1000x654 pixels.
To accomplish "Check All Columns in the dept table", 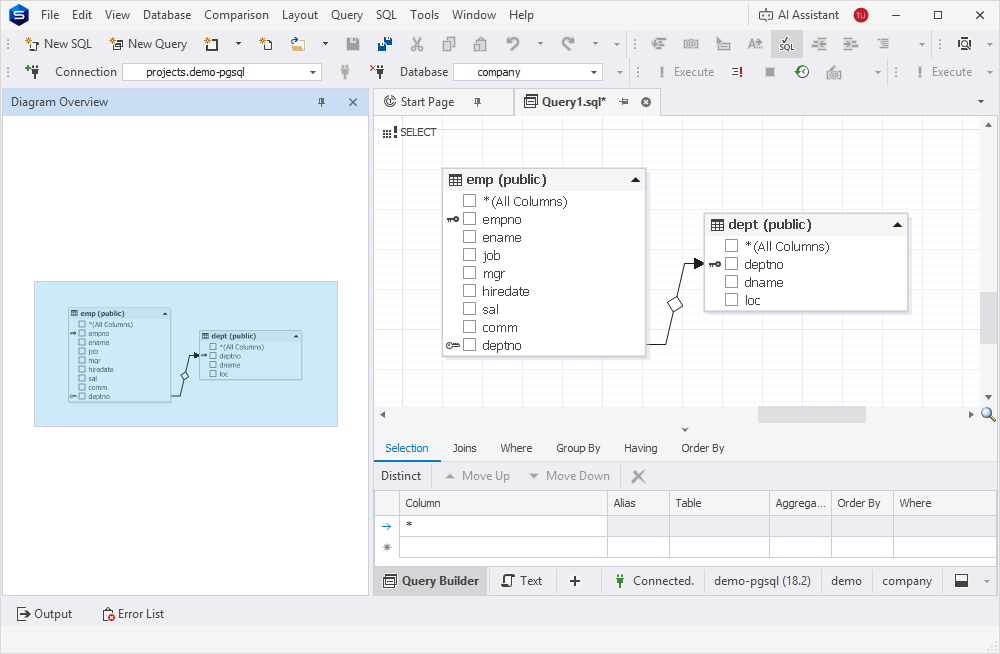I will (x=732, y=245).
